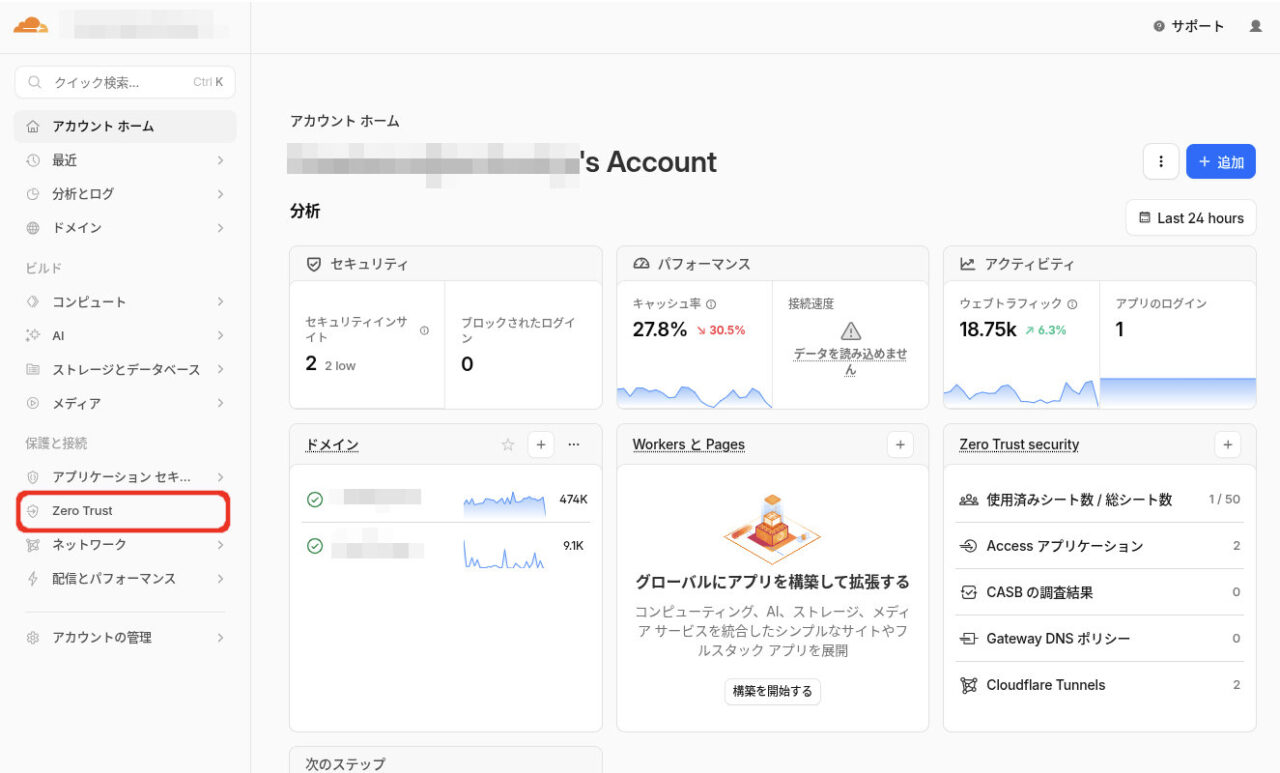
Task: Expand the ネットワーク chevron
Action: [x=220, y=545]
